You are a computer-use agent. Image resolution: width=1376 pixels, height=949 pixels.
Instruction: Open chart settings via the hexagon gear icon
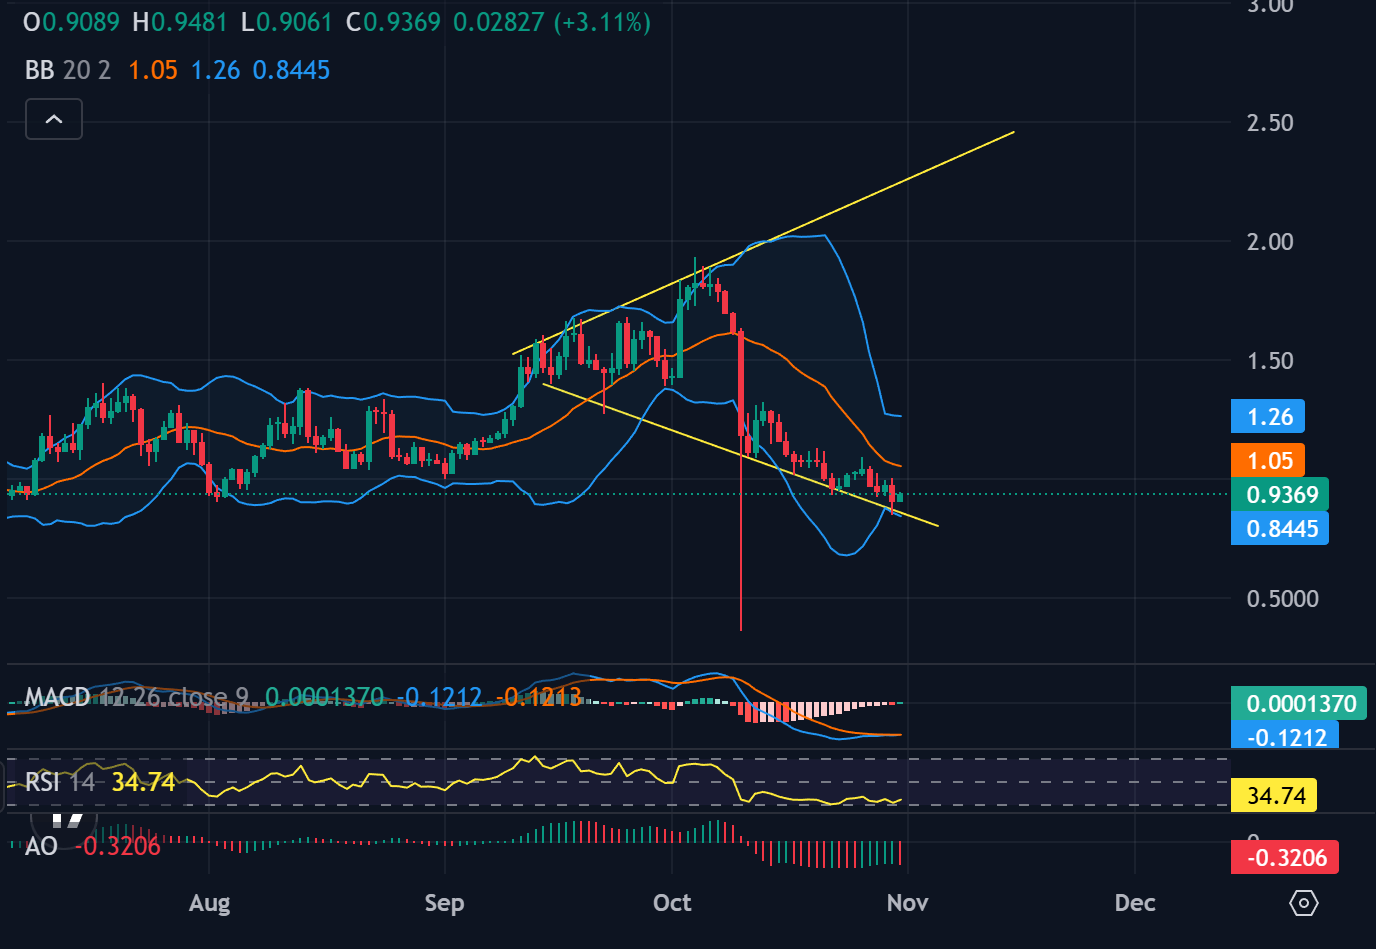coord(1304,903)
